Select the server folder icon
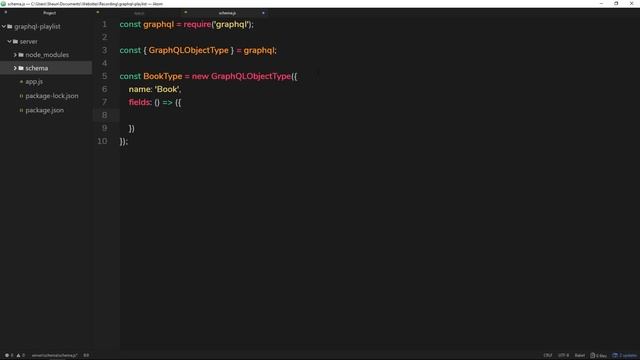Viewport: 640px width, 360px height. 16,42
